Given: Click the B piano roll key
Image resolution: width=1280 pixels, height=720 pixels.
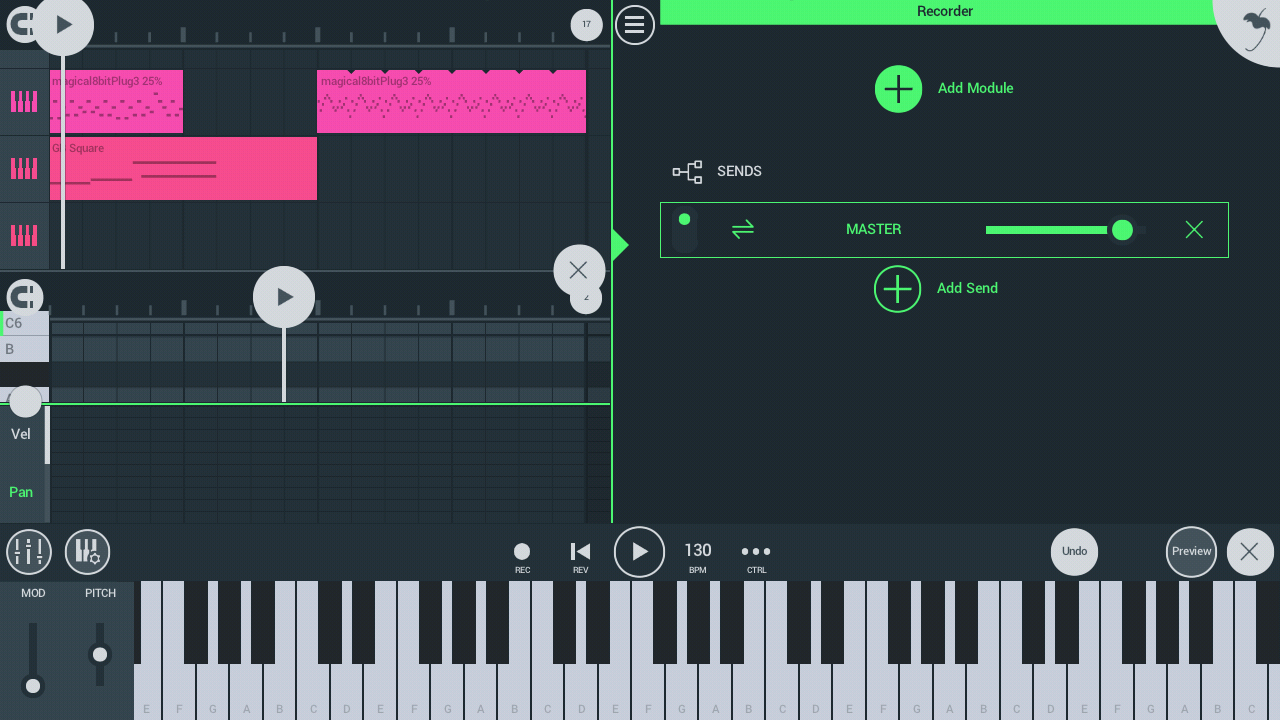Looking at the screenshot, I should pos(25,349).
